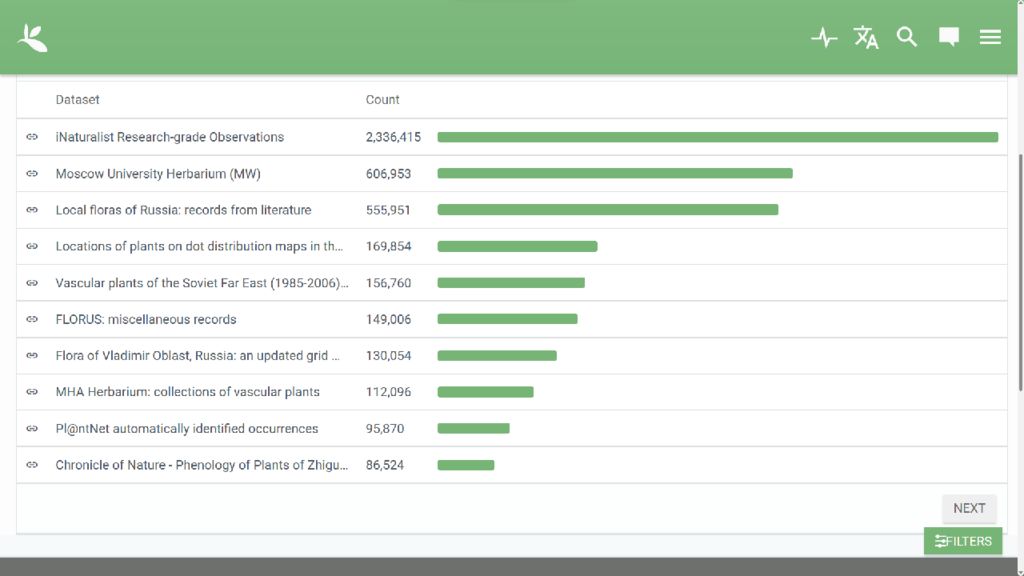Open MHA Herbarium collections of vascular plants

[x=187, y=392]
